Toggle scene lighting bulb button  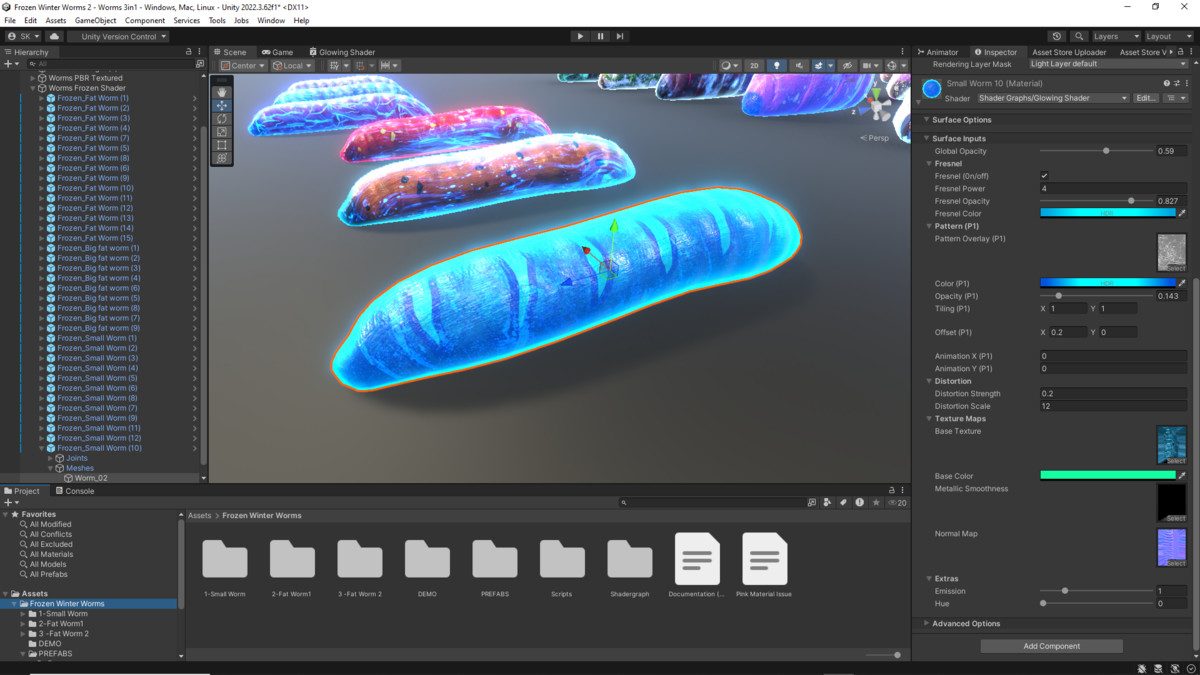click(776, 66)
